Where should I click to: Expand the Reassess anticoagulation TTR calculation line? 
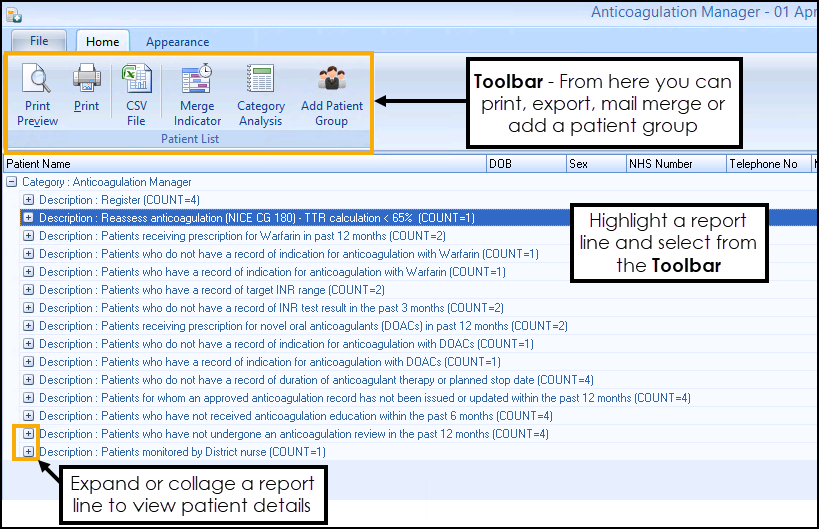28,218
